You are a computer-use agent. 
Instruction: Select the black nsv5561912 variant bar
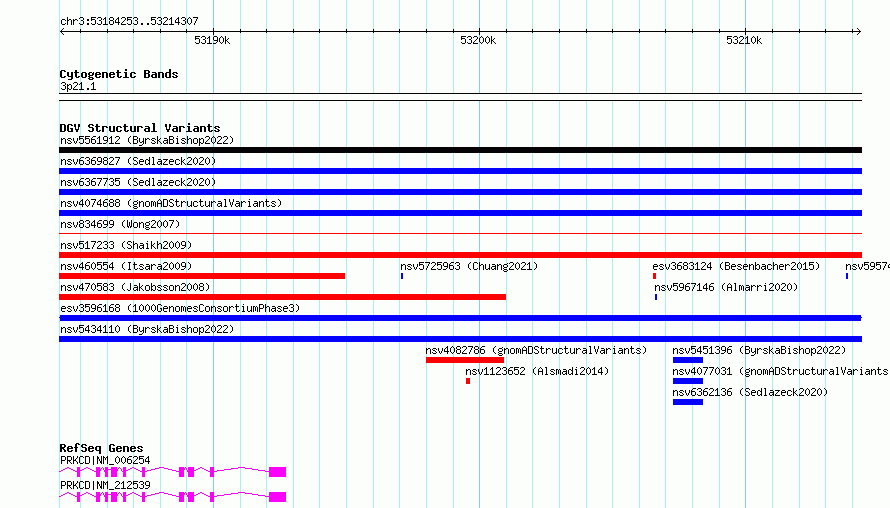point(460,150)
